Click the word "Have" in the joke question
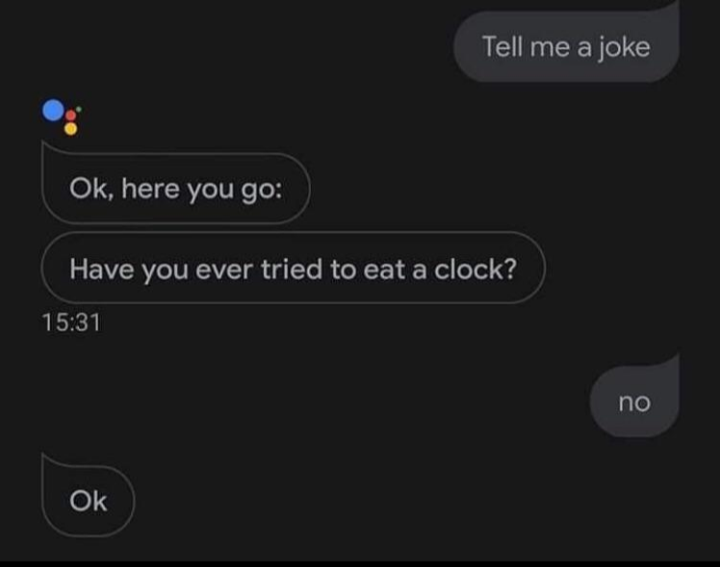This screenshot has width=720, height=567. tap(102, 269)
